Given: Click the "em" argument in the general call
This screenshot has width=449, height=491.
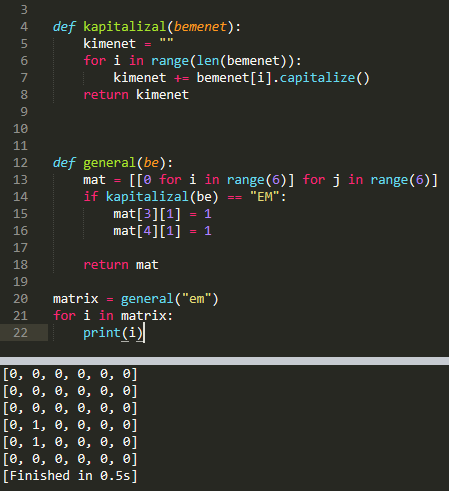Looking at the screenshot, I should click(196, 299).
